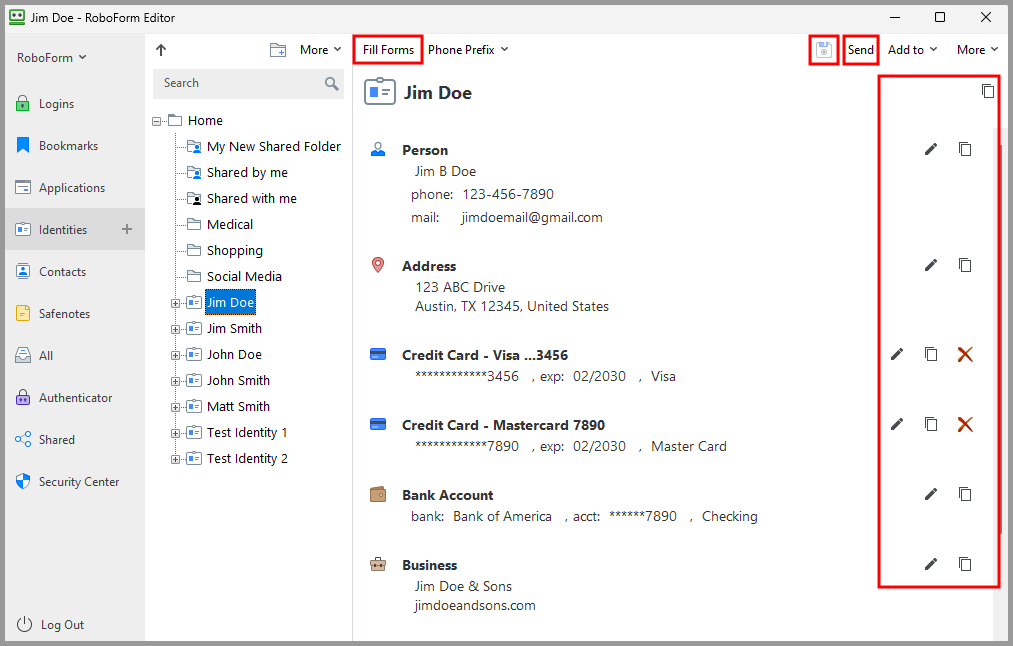The image size is (1013, 646).
Task: Expand Test Identity 2 node
Action: (x=175, y=459)
